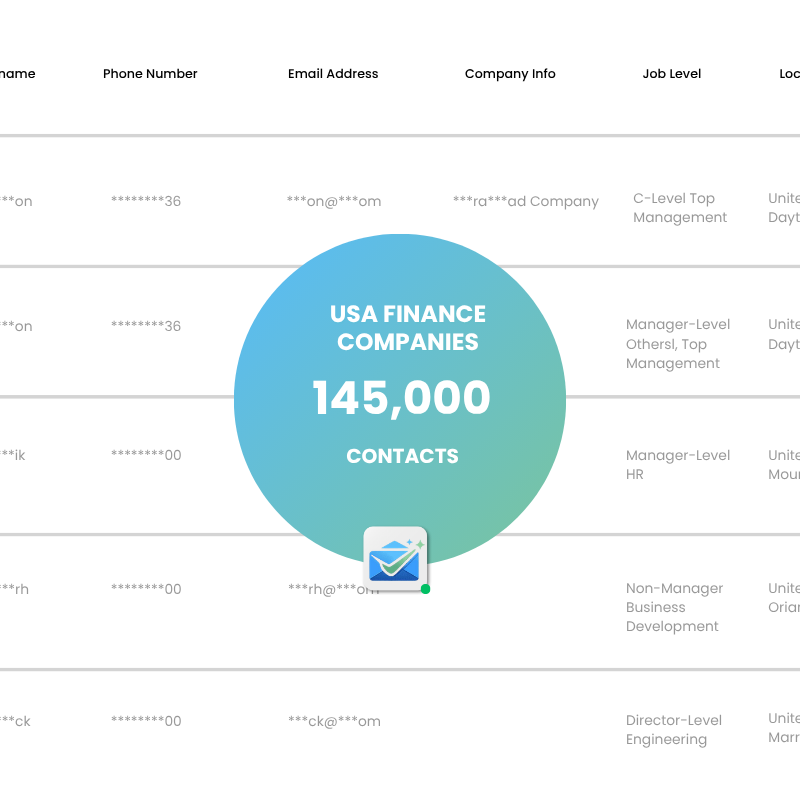Click the phone number in the C-Level row
The image size is (800, 800).
(x=146, y=201)
